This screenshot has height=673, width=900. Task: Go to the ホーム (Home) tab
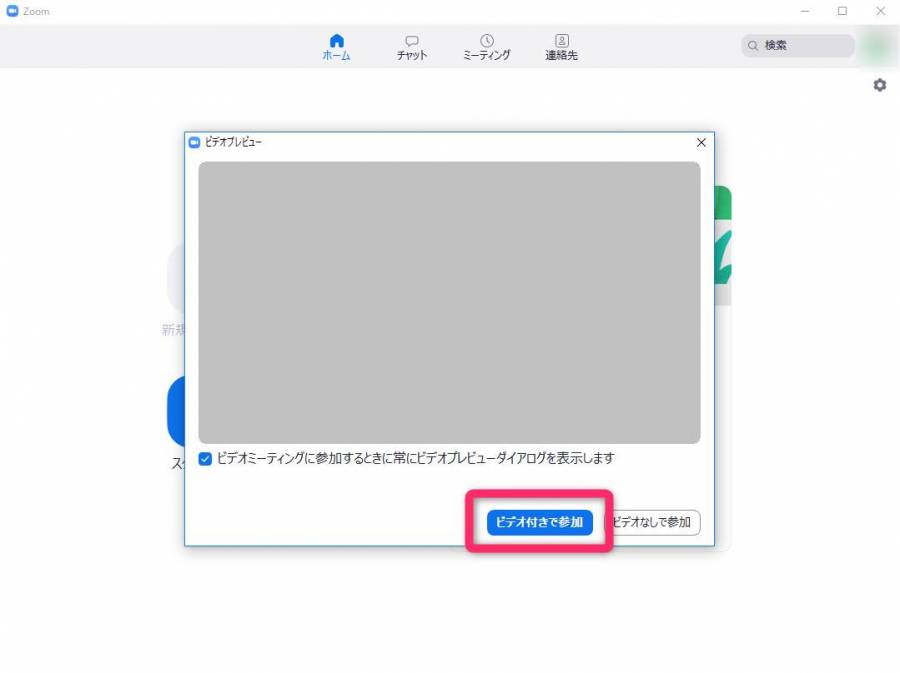pos(336,46)
